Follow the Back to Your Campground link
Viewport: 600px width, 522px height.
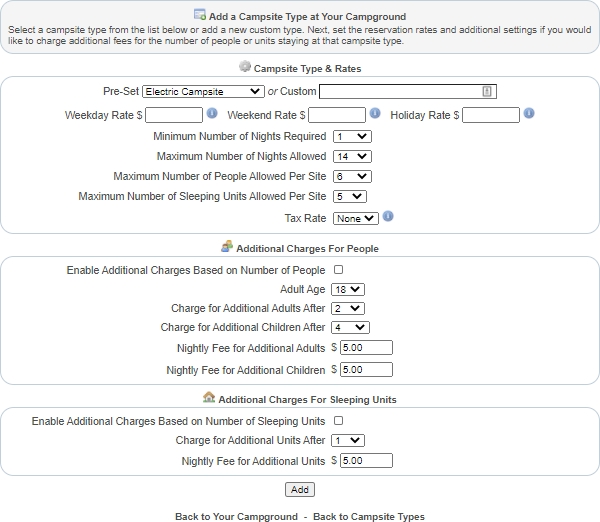point(235,517)
